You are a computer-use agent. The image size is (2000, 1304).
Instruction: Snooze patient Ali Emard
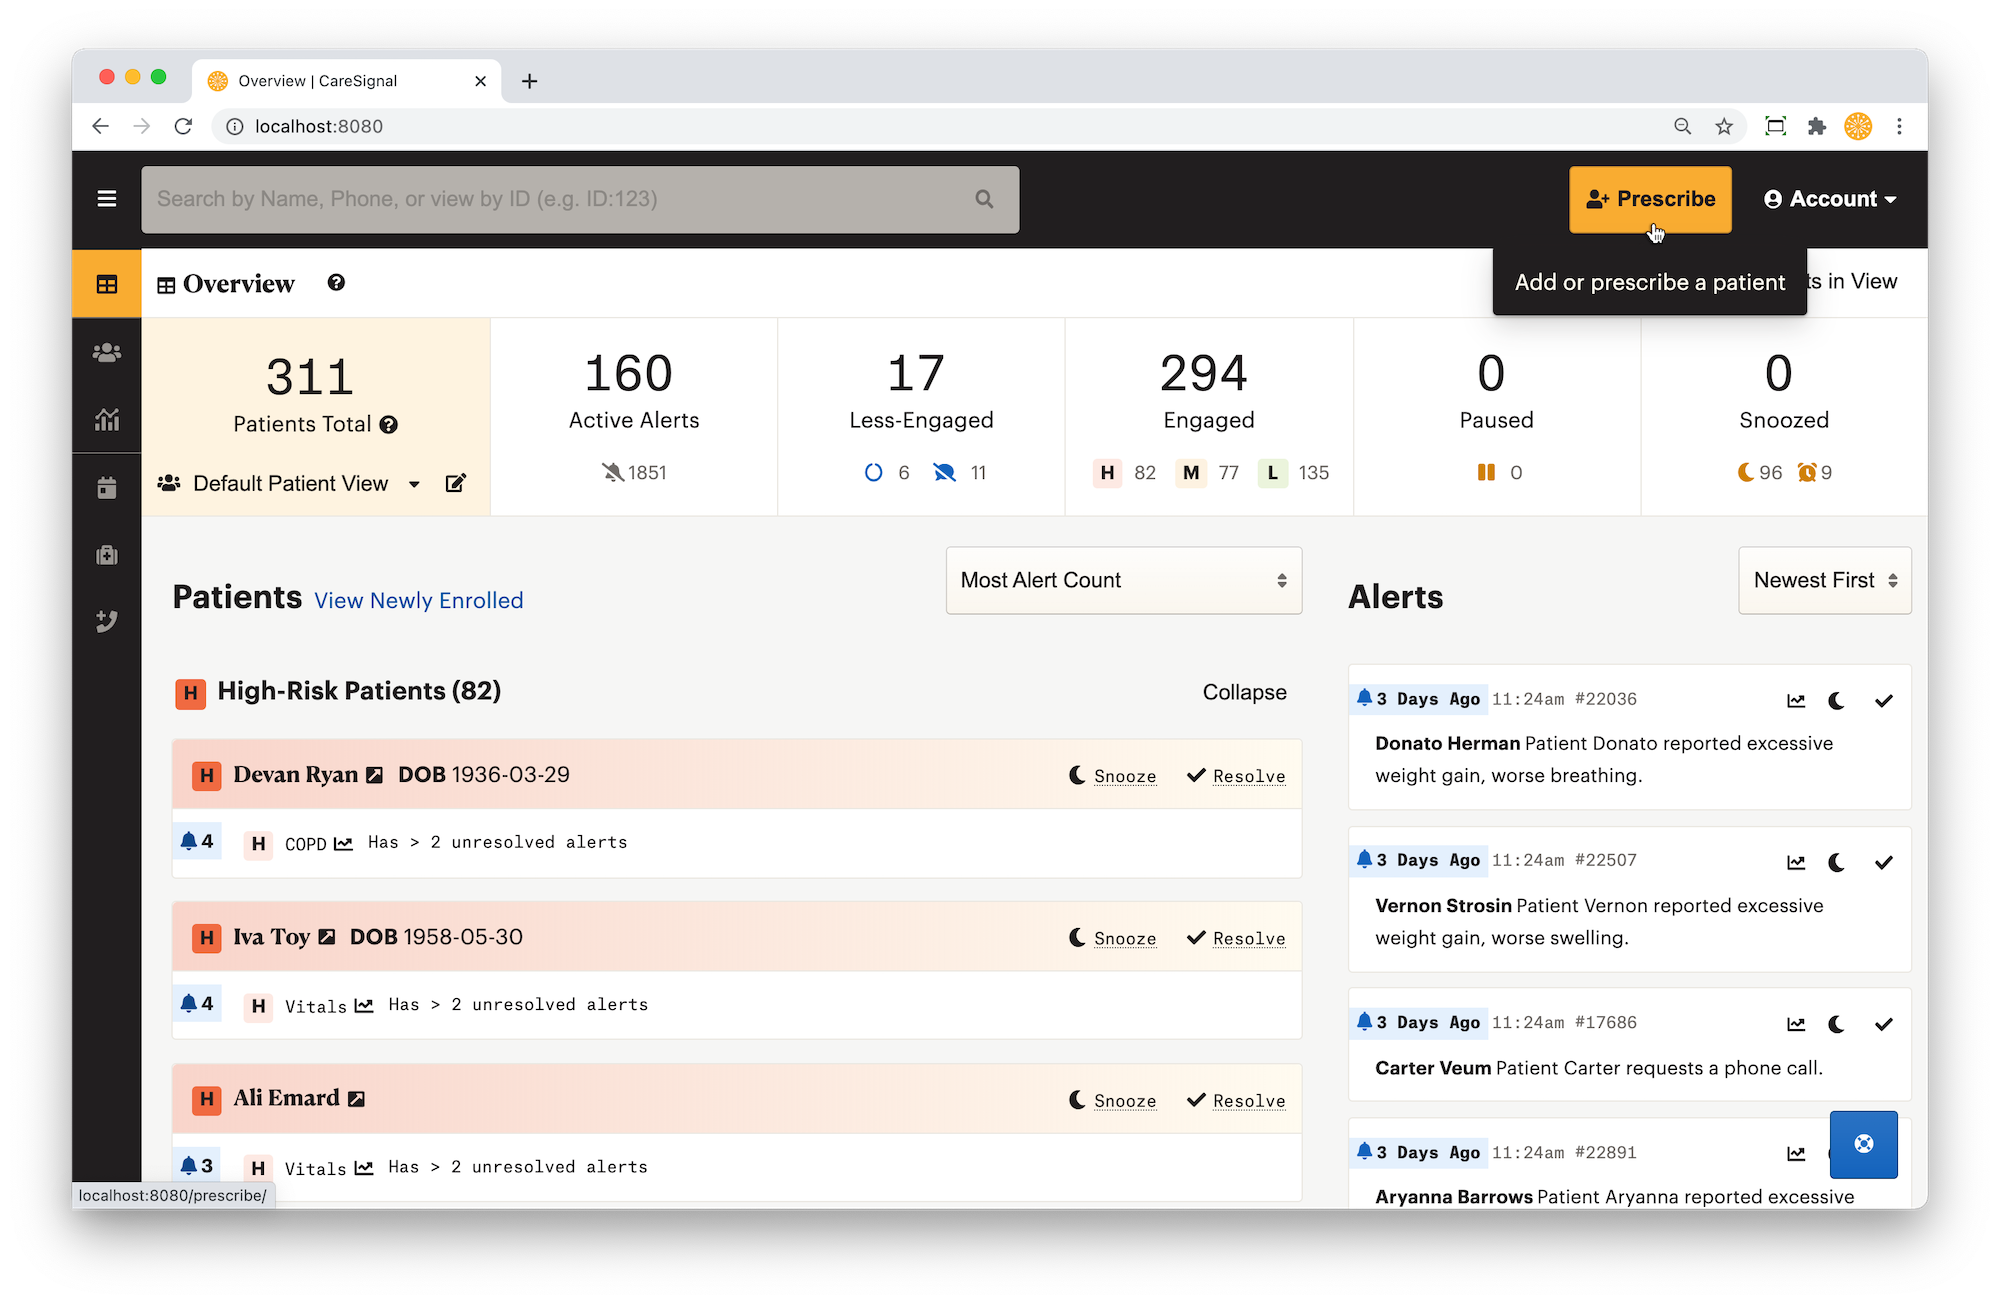1113,1100
